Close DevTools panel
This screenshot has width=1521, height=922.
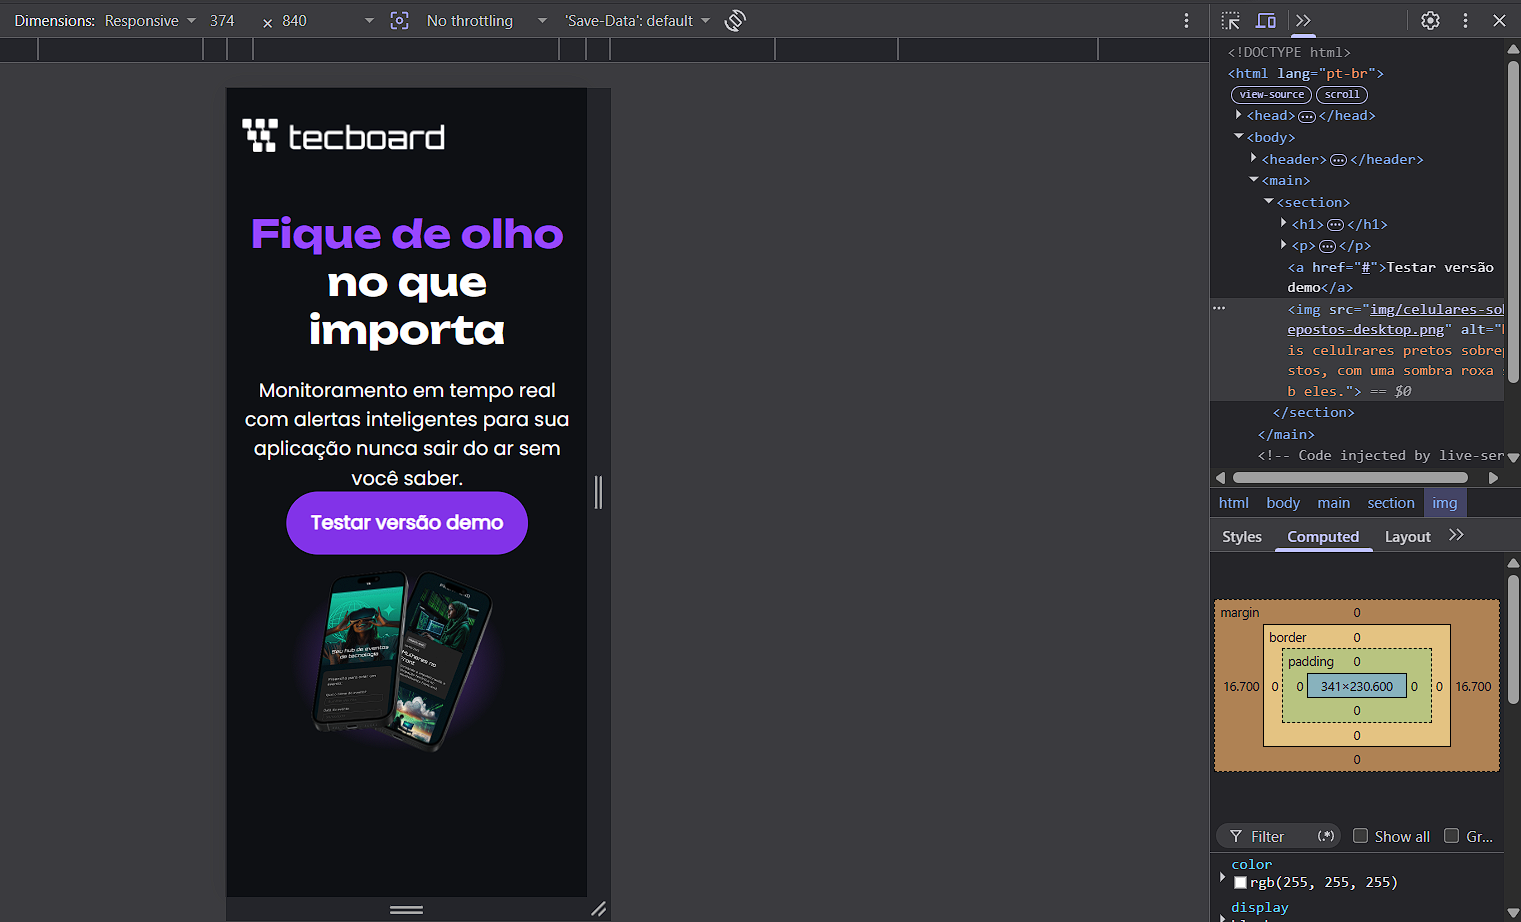coord(1499,20)
